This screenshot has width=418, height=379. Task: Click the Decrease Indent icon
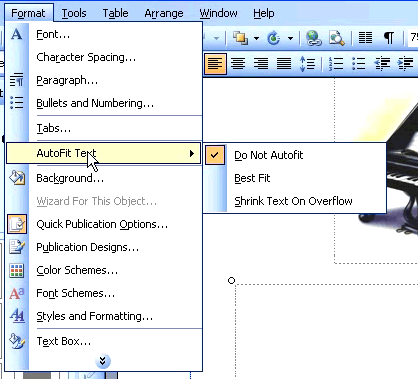(x=382, y=63)
